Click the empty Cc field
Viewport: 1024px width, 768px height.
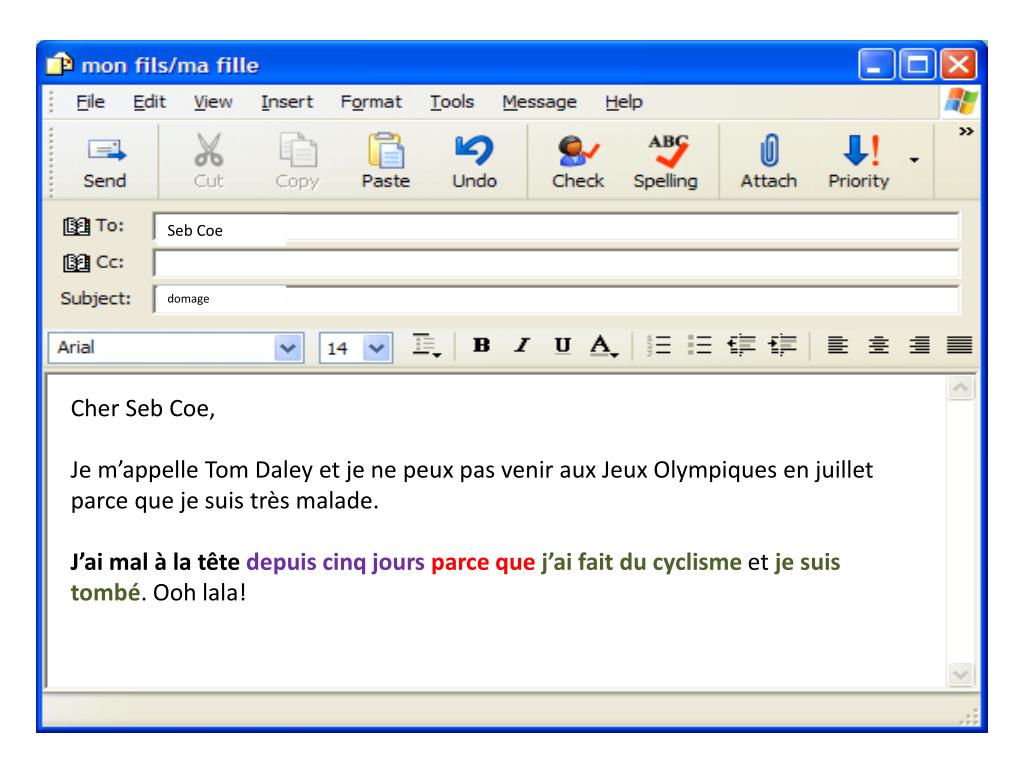point(556,263)
